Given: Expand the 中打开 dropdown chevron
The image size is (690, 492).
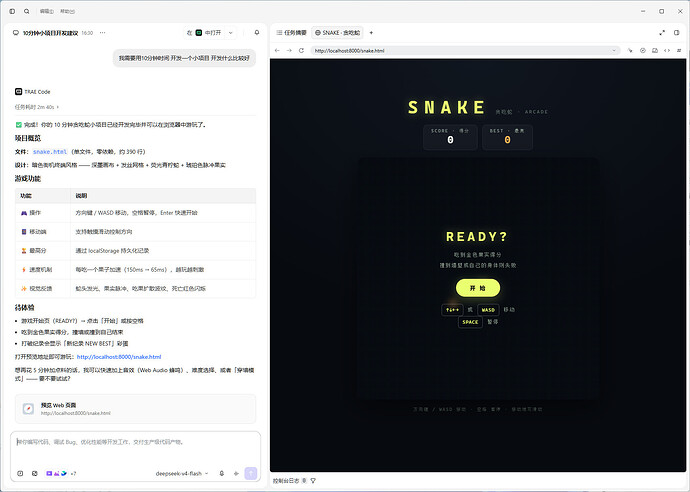Looking at the screenshot, I should coord(230,33).
